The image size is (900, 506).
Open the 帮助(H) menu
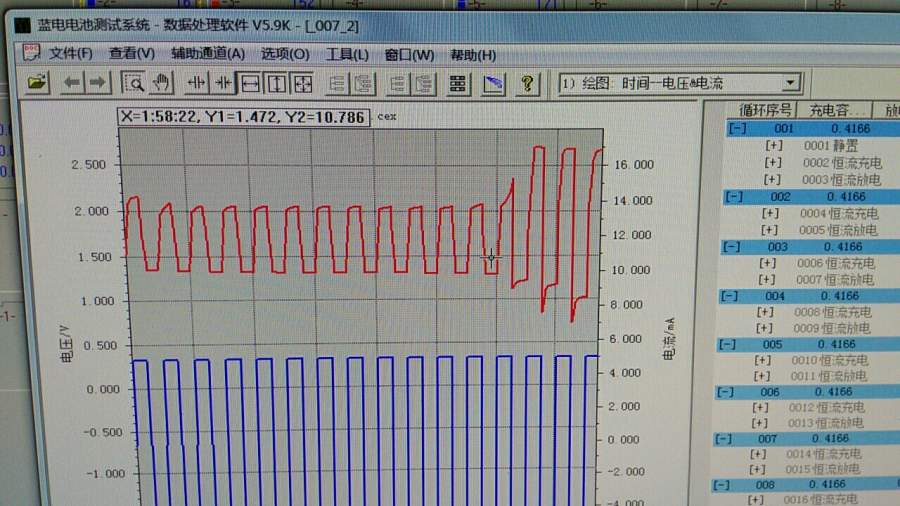473,56
